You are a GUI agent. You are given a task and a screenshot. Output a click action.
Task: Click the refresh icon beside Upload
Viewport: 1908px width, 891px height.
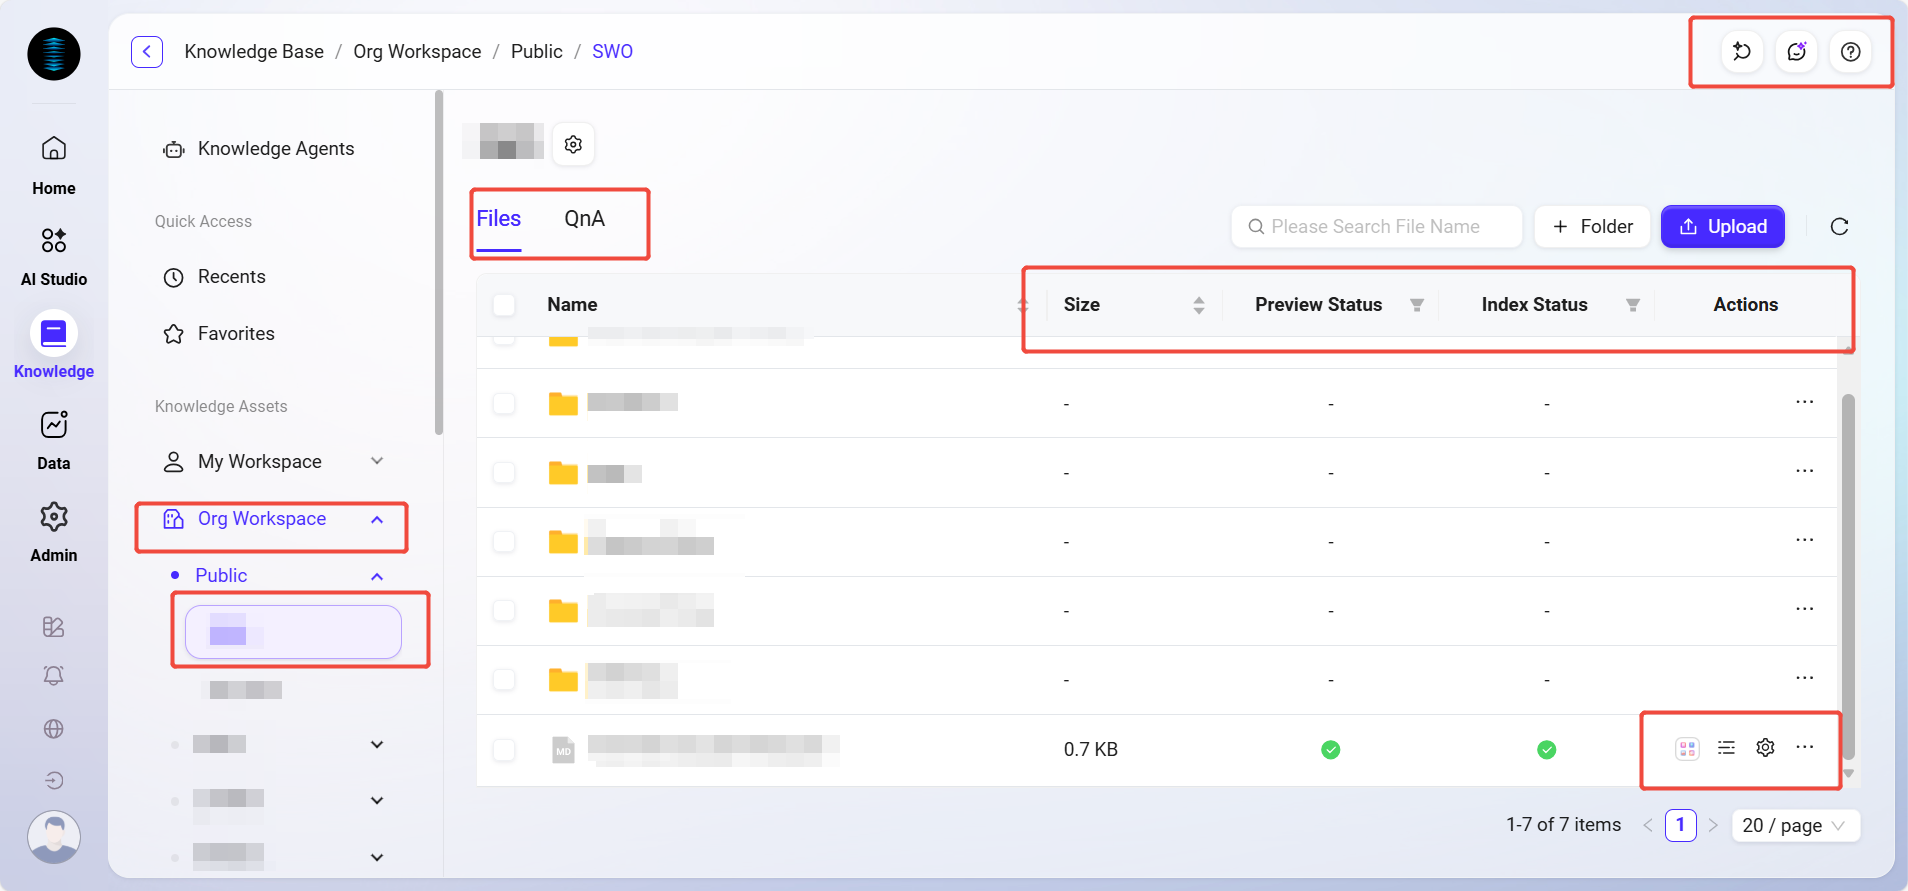[1838, 227]
